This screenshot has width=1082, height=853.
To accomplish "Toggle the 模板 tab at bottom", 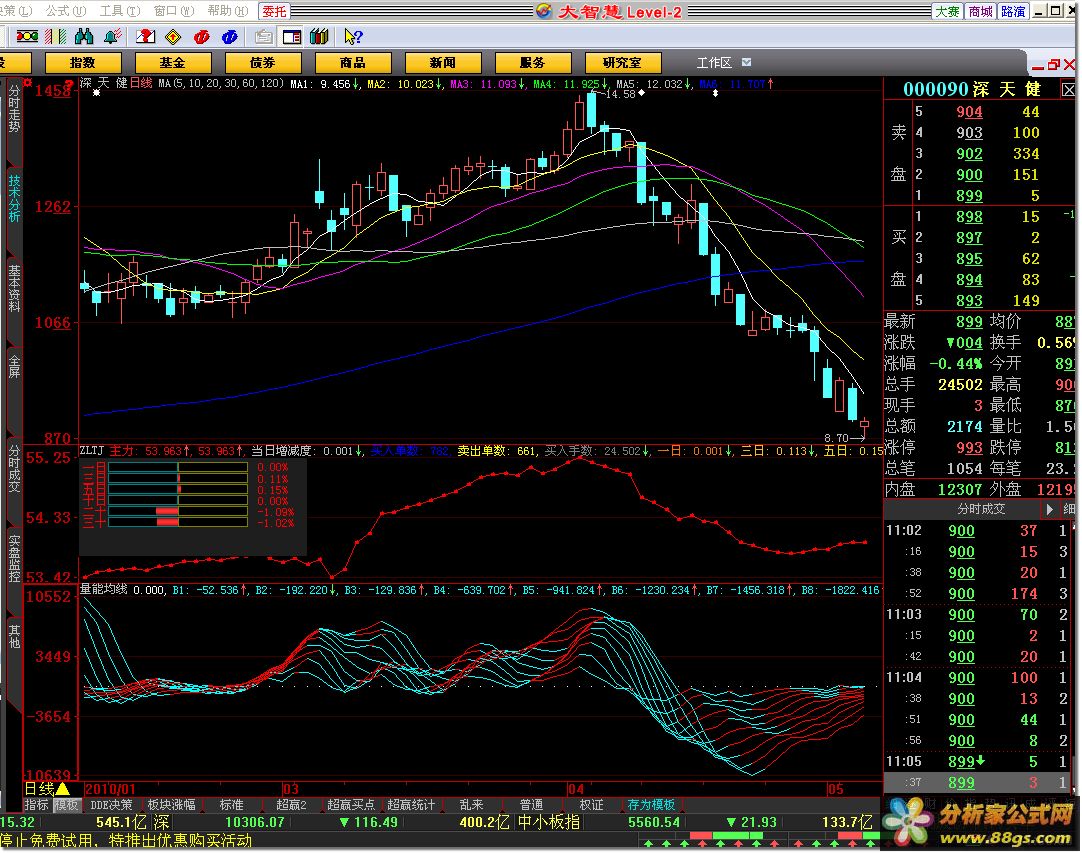I will pos(68,805).
